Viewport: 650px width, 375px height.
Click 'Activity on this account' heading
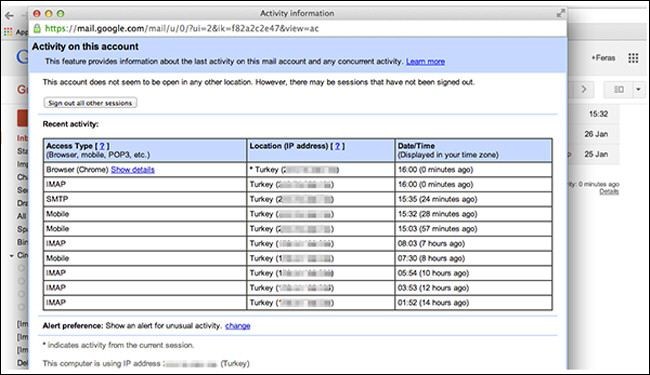tap(85, 46)
